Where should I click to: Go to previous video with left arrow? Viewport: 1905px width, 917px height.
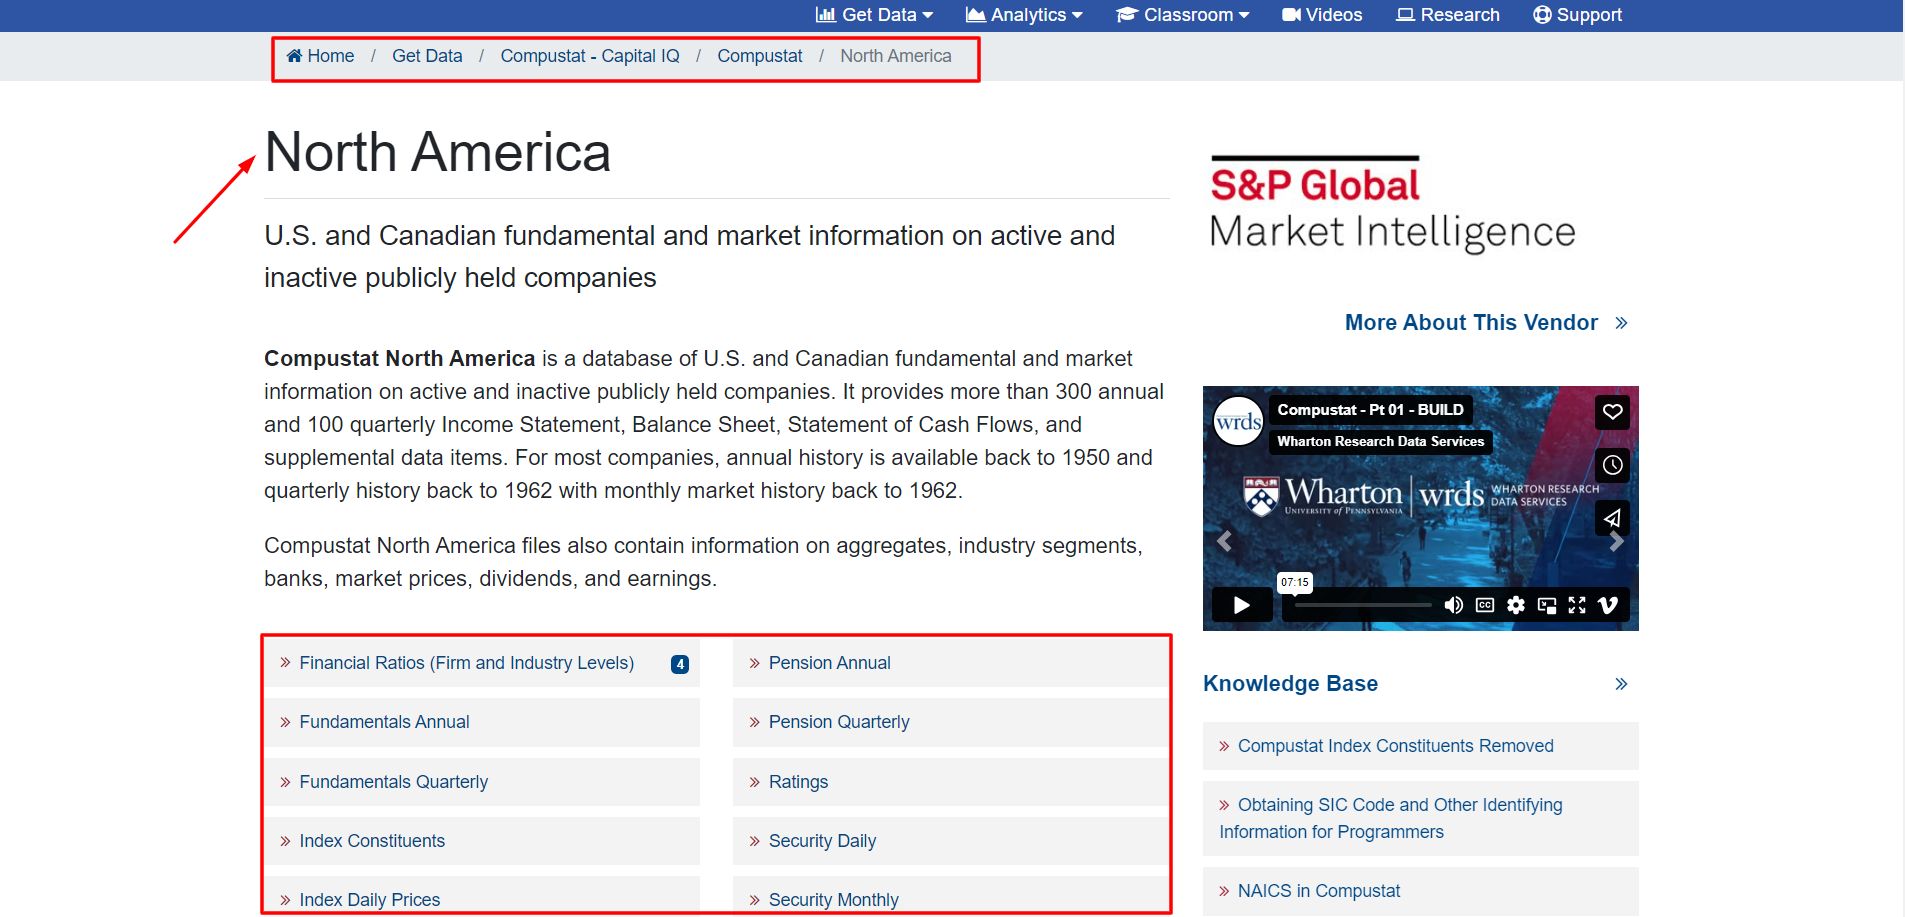[1224, 541]
